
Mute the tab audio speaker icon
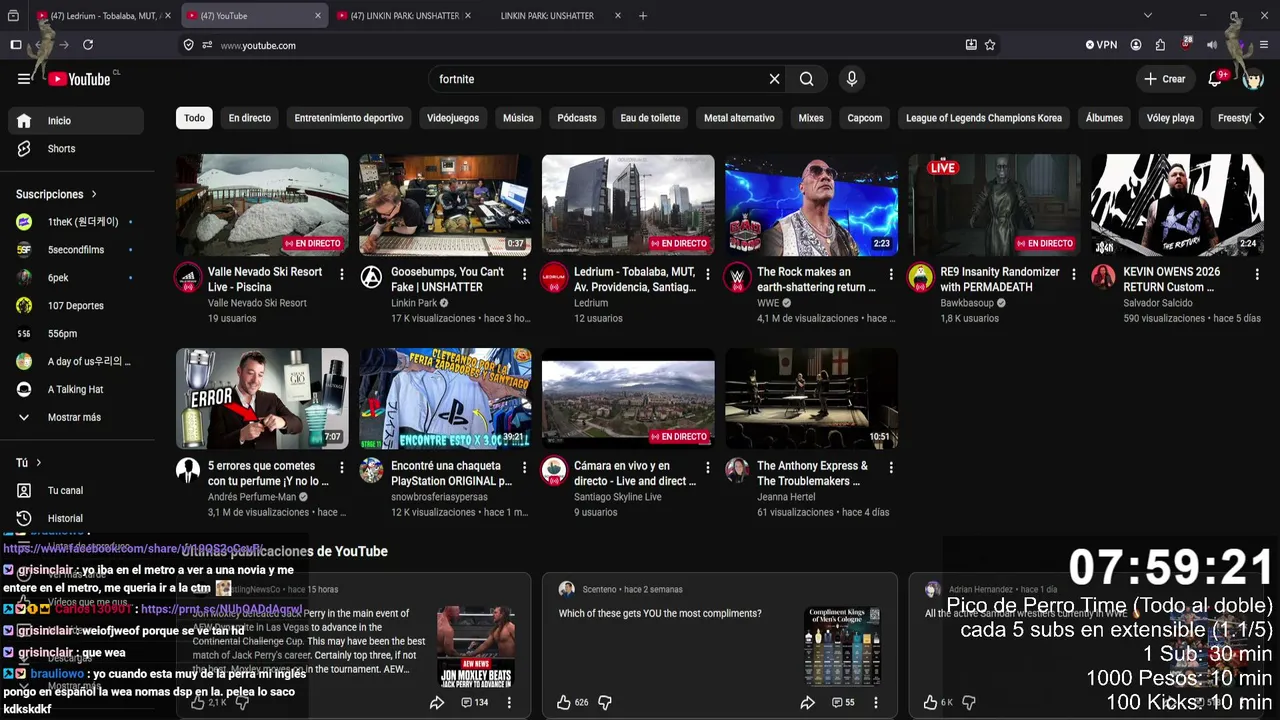(1211, 45)
